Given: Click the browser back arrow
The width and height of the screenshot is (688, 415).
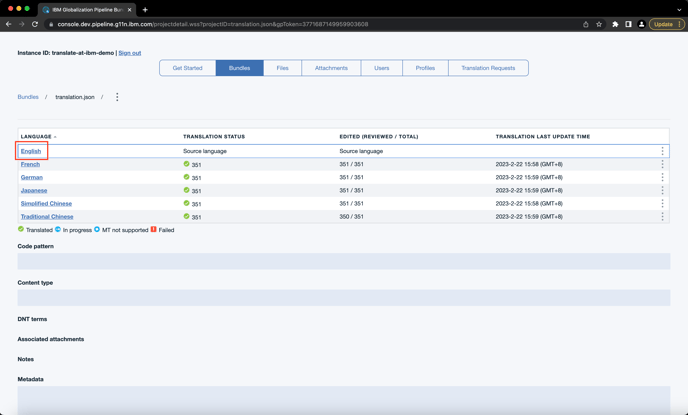Looking at the screenshot, I should pos(9,24).
